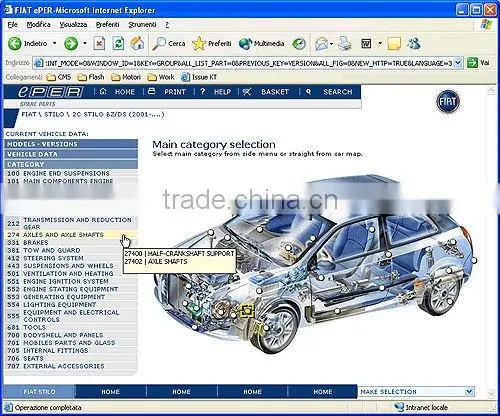This screenshot has width=500, height=416.
Task: Click the green Indietro back arrow icon
Action: 14,44
